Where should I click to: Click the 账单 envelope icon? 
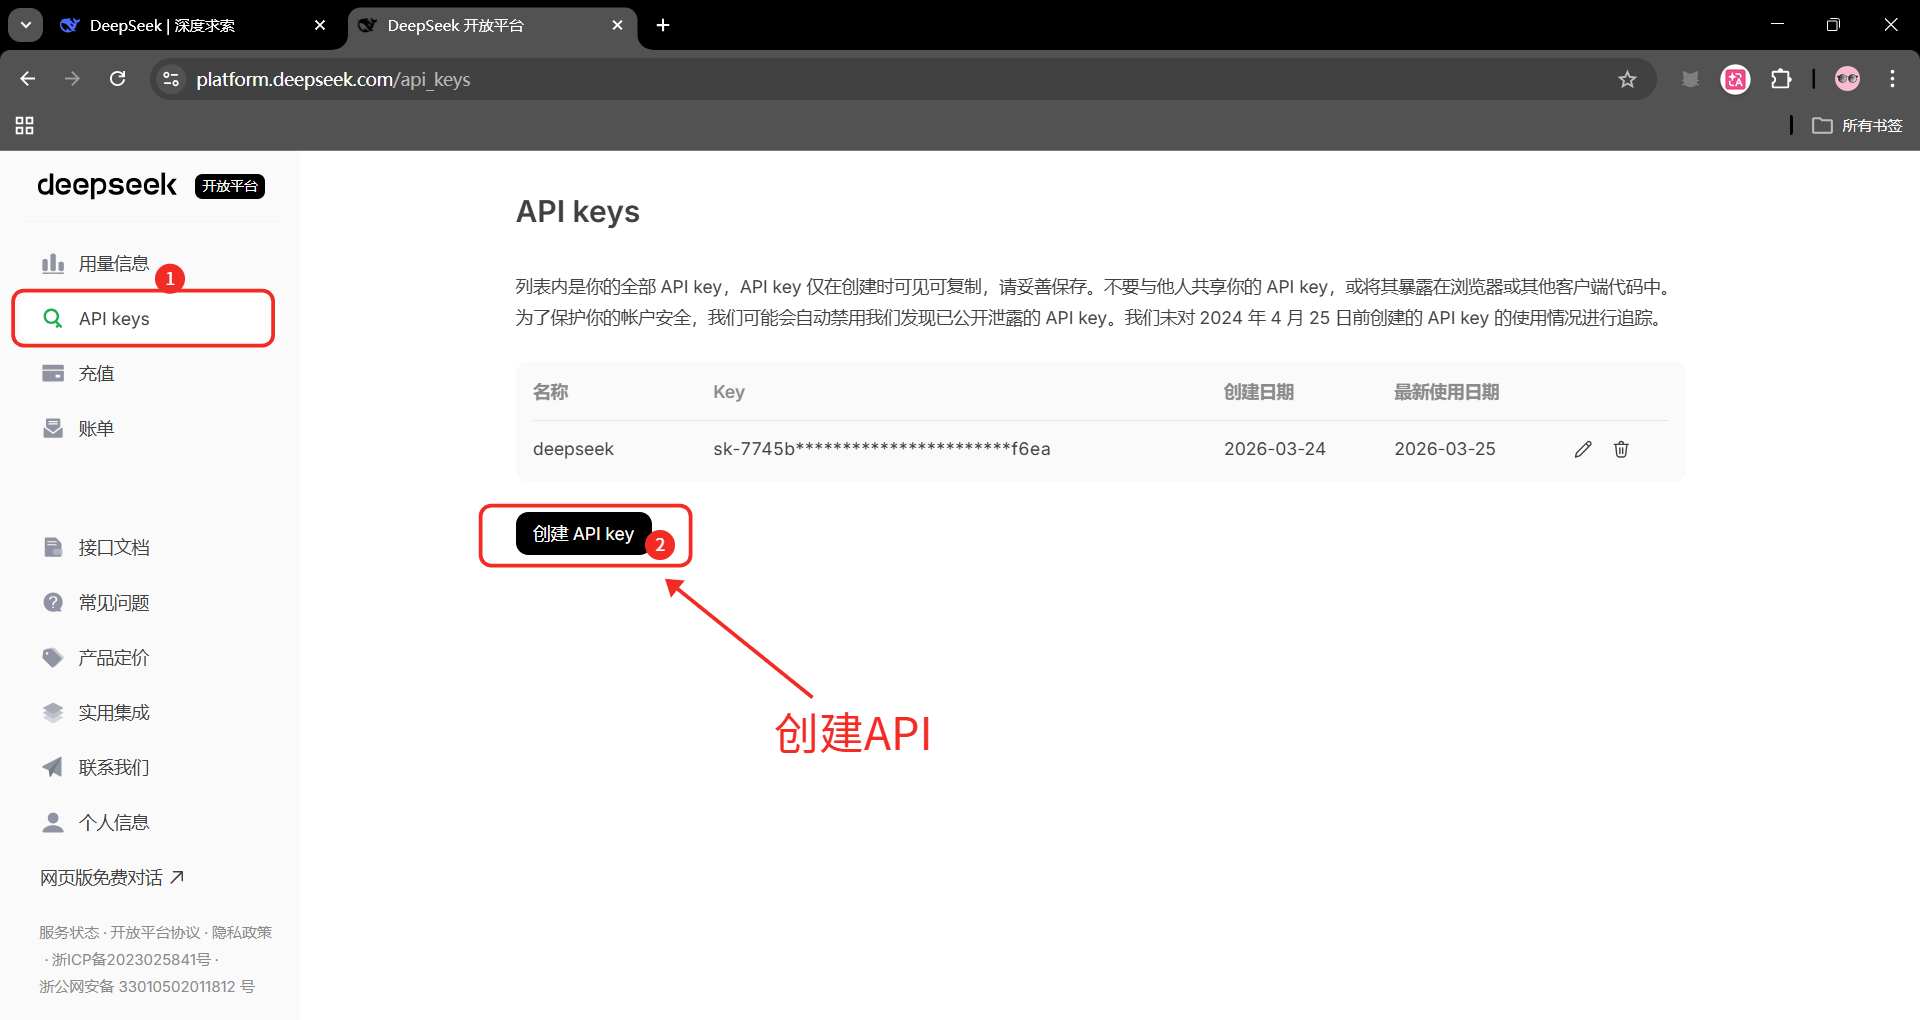53,429
